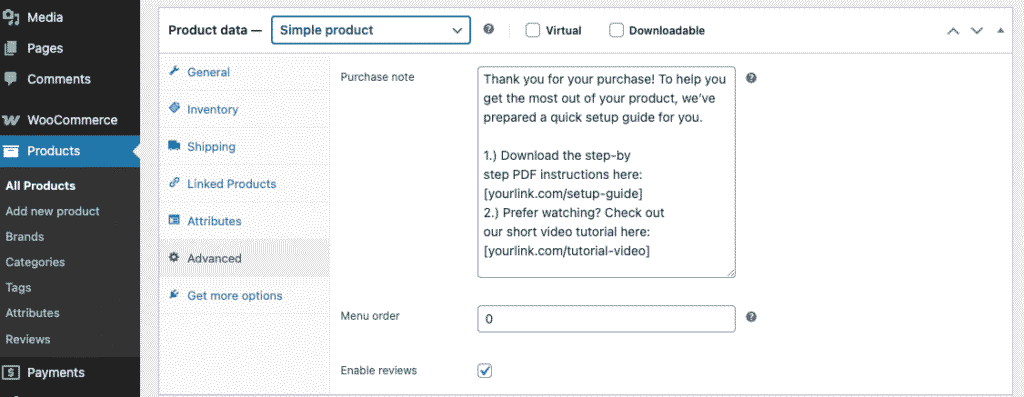Go to Categories in Products submenu

tap(35, 262)
